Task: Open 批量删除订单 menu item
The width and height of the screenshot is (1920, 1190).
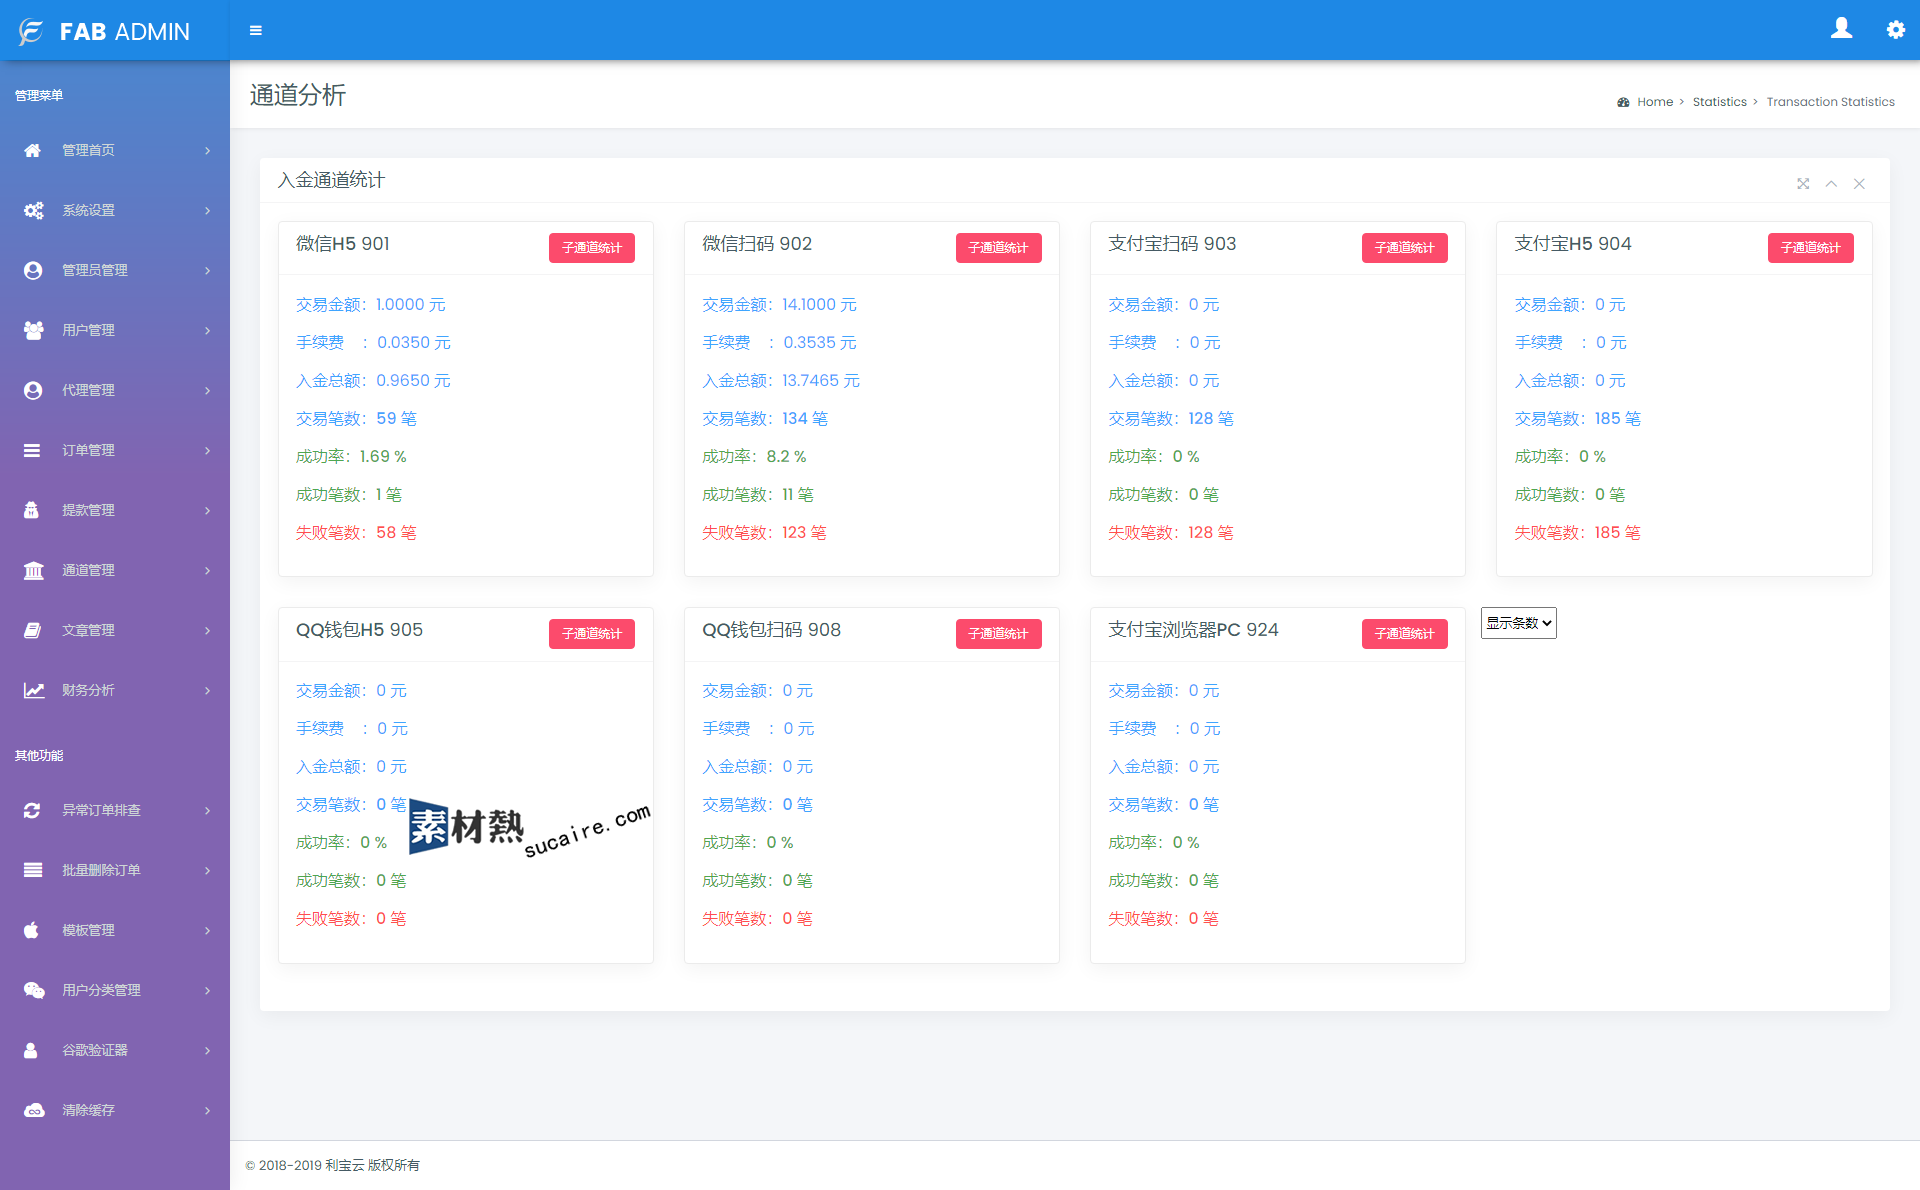Action: coord(115,870)
